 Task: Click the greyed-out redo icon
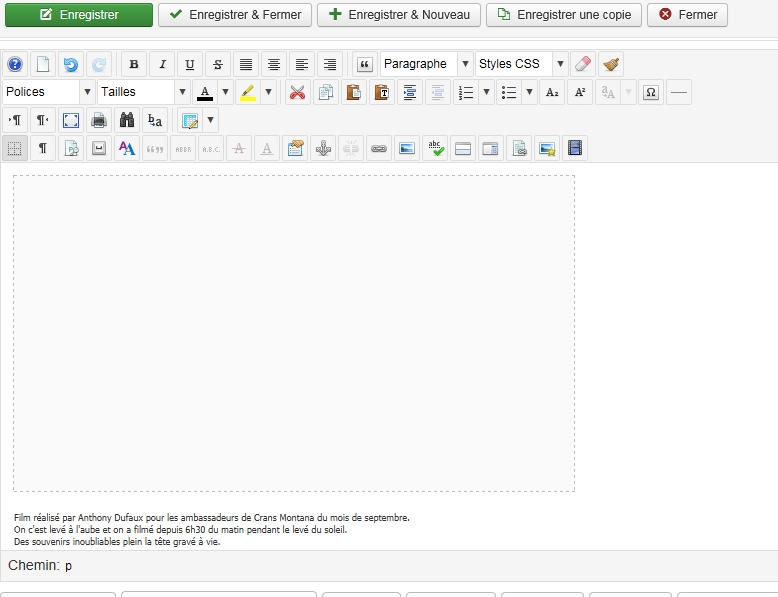99,65
